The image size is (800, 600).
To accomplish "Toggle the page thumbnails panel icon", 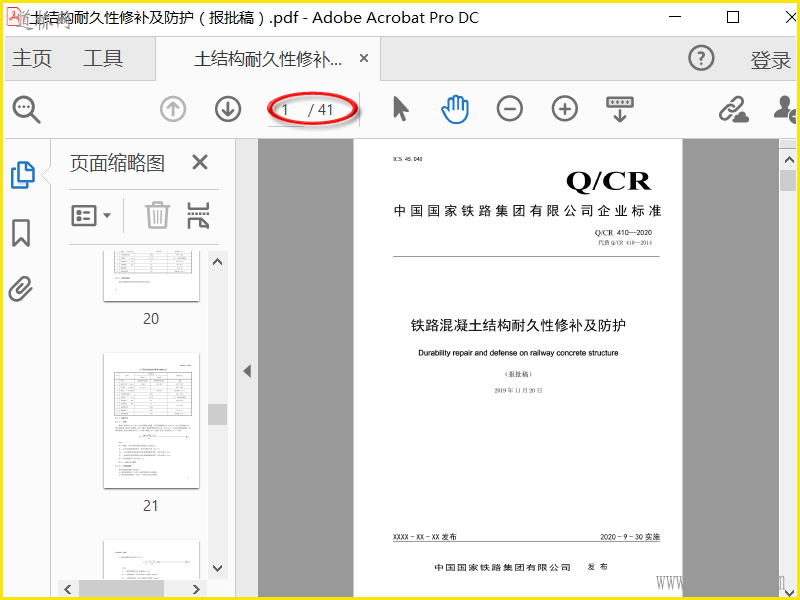I will point(23,175).
